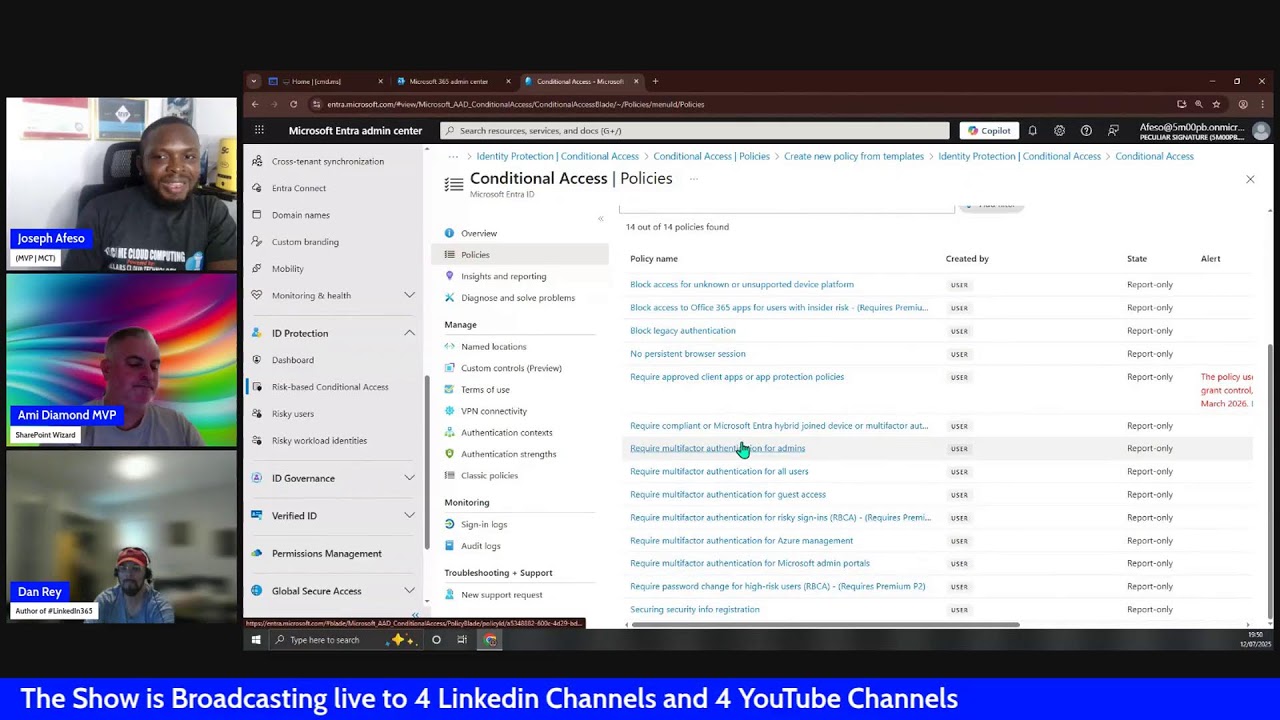Screen dimensions: 1280x720
Task: Open Risky workload identities
Action: tap(319, 441)
